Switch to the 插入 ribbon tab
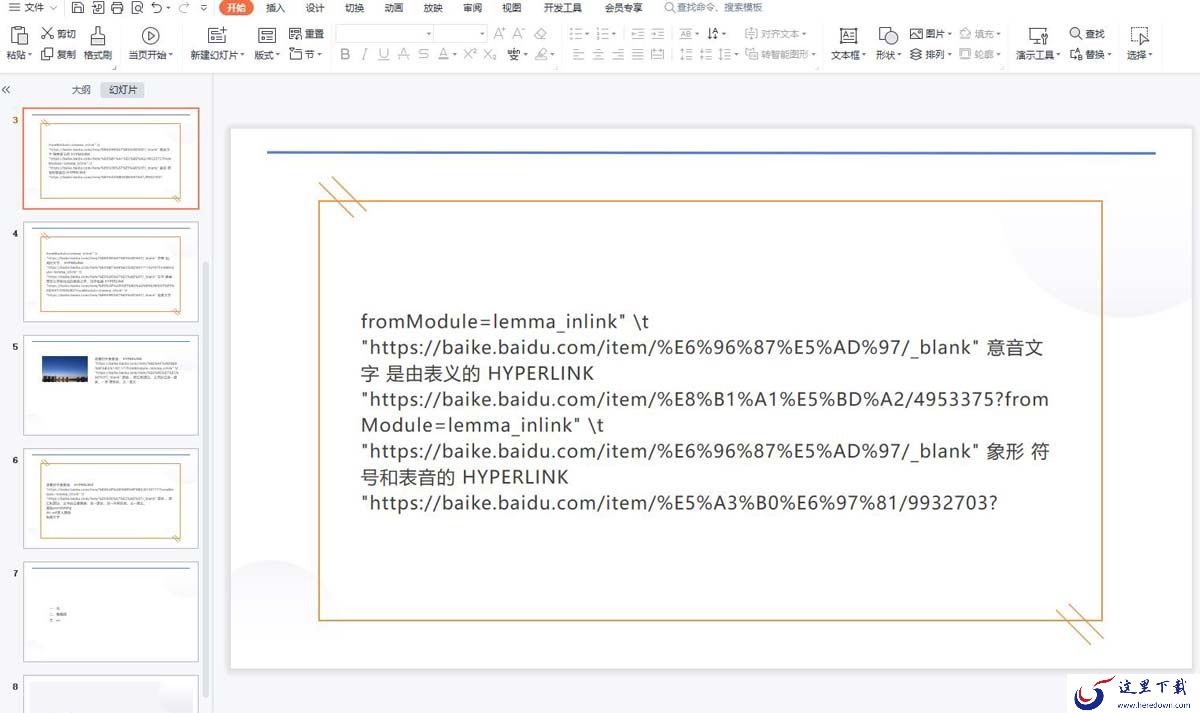 (276, 8)
